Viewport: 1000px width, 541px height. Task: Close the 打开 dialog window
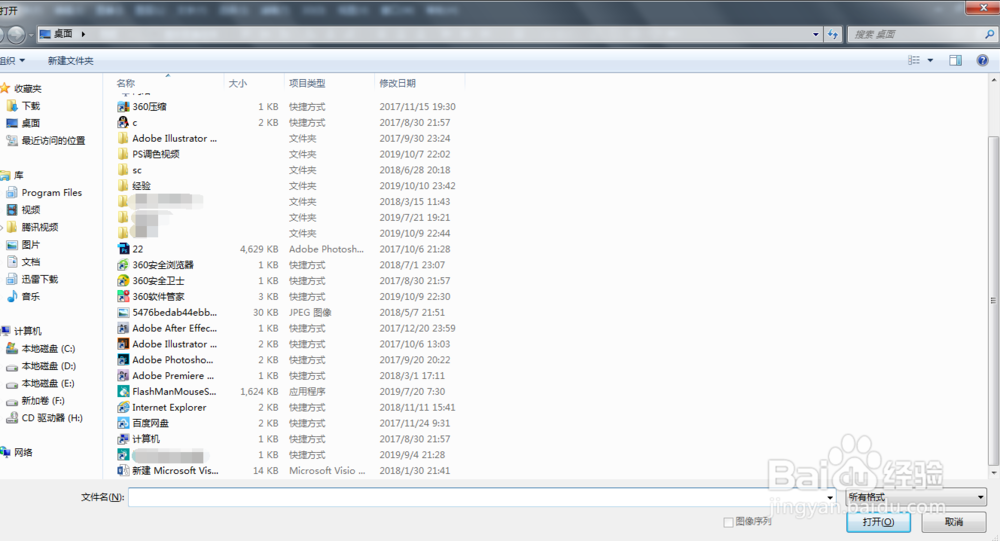tap(983, 7)
